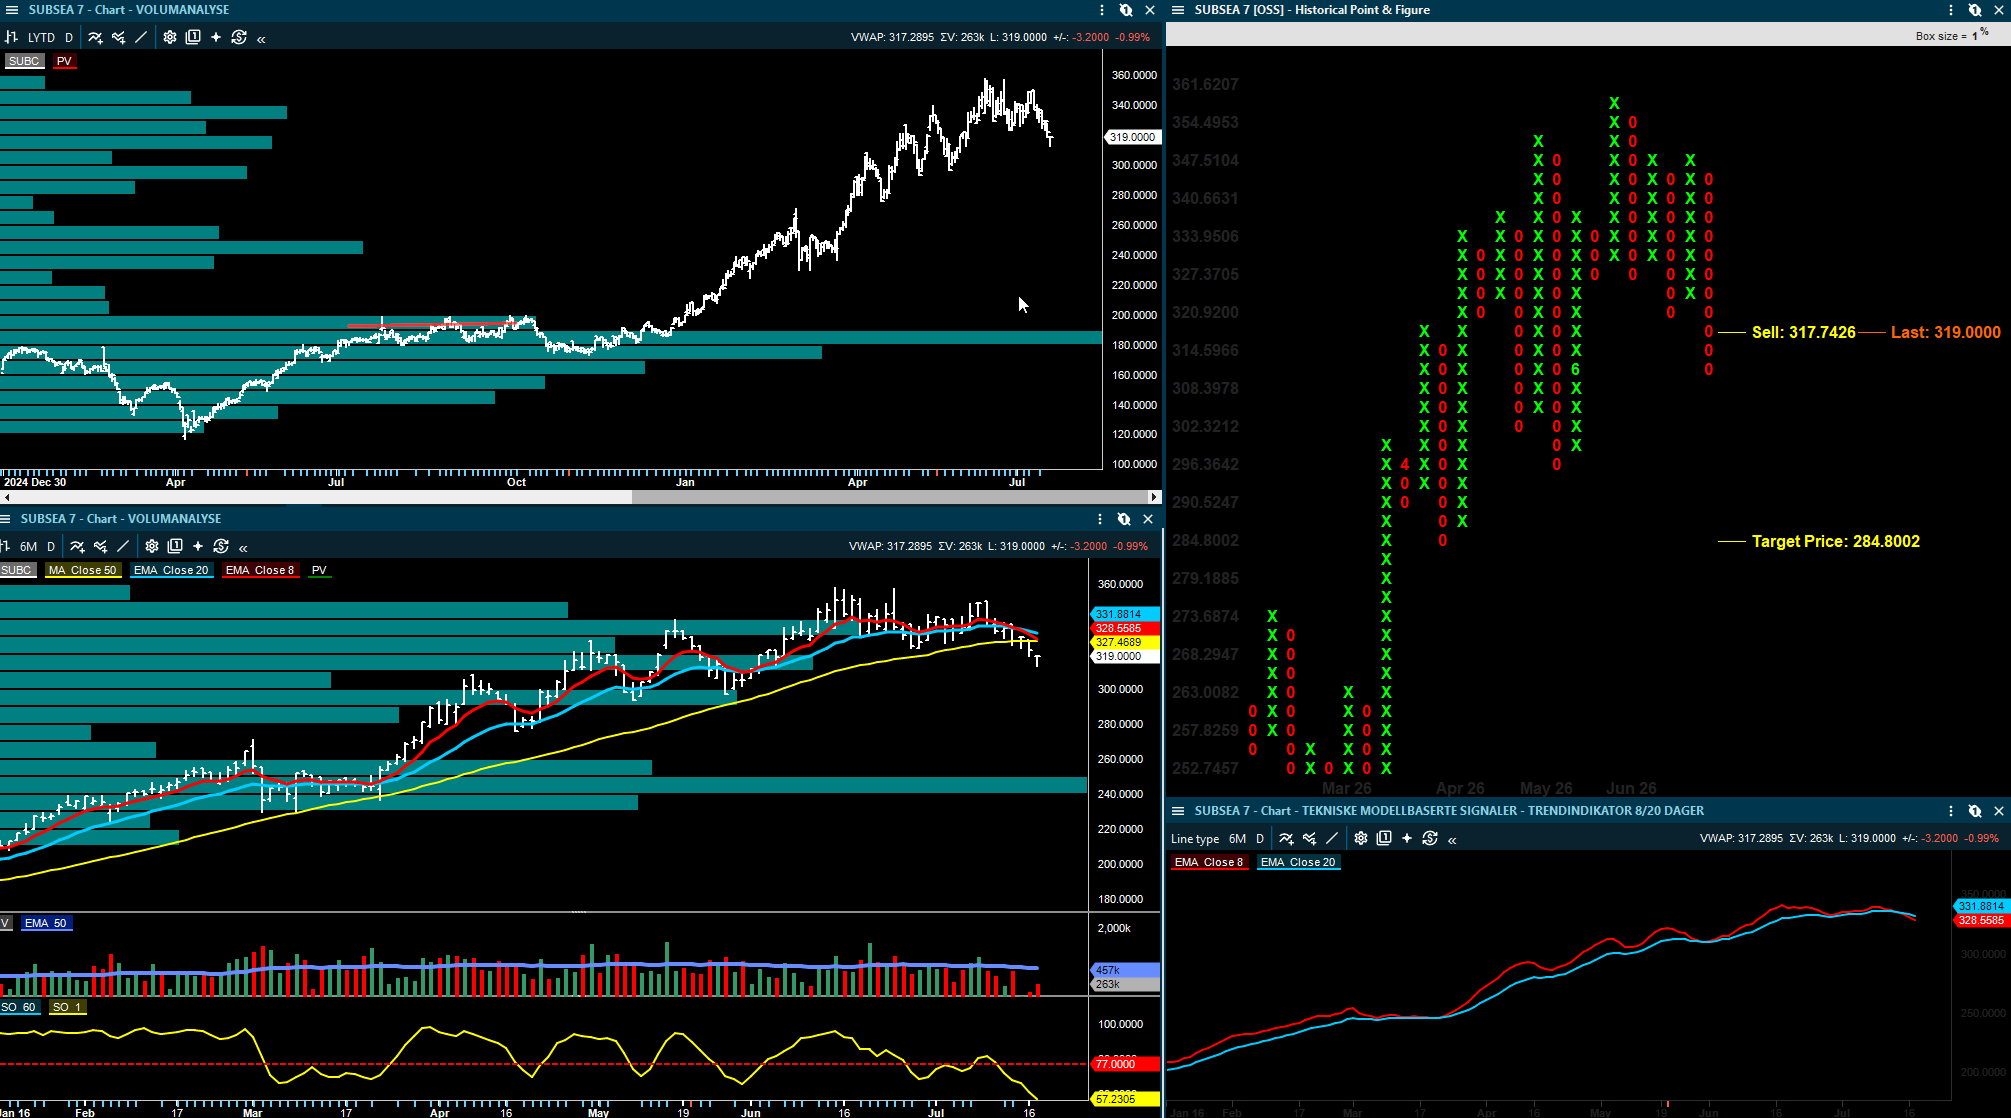Click scrollbar right arrow under top-left chart

pyautogui.click(x=1154, y=497)
